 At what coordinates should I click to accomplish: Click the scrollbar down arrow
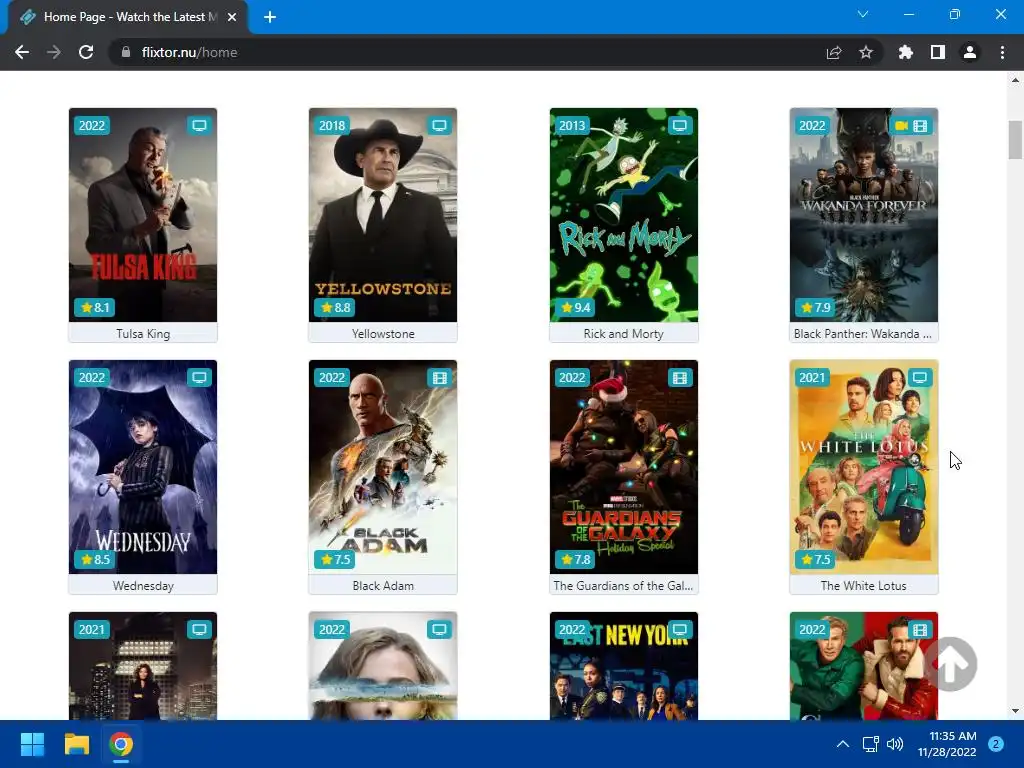[1015, 711]
